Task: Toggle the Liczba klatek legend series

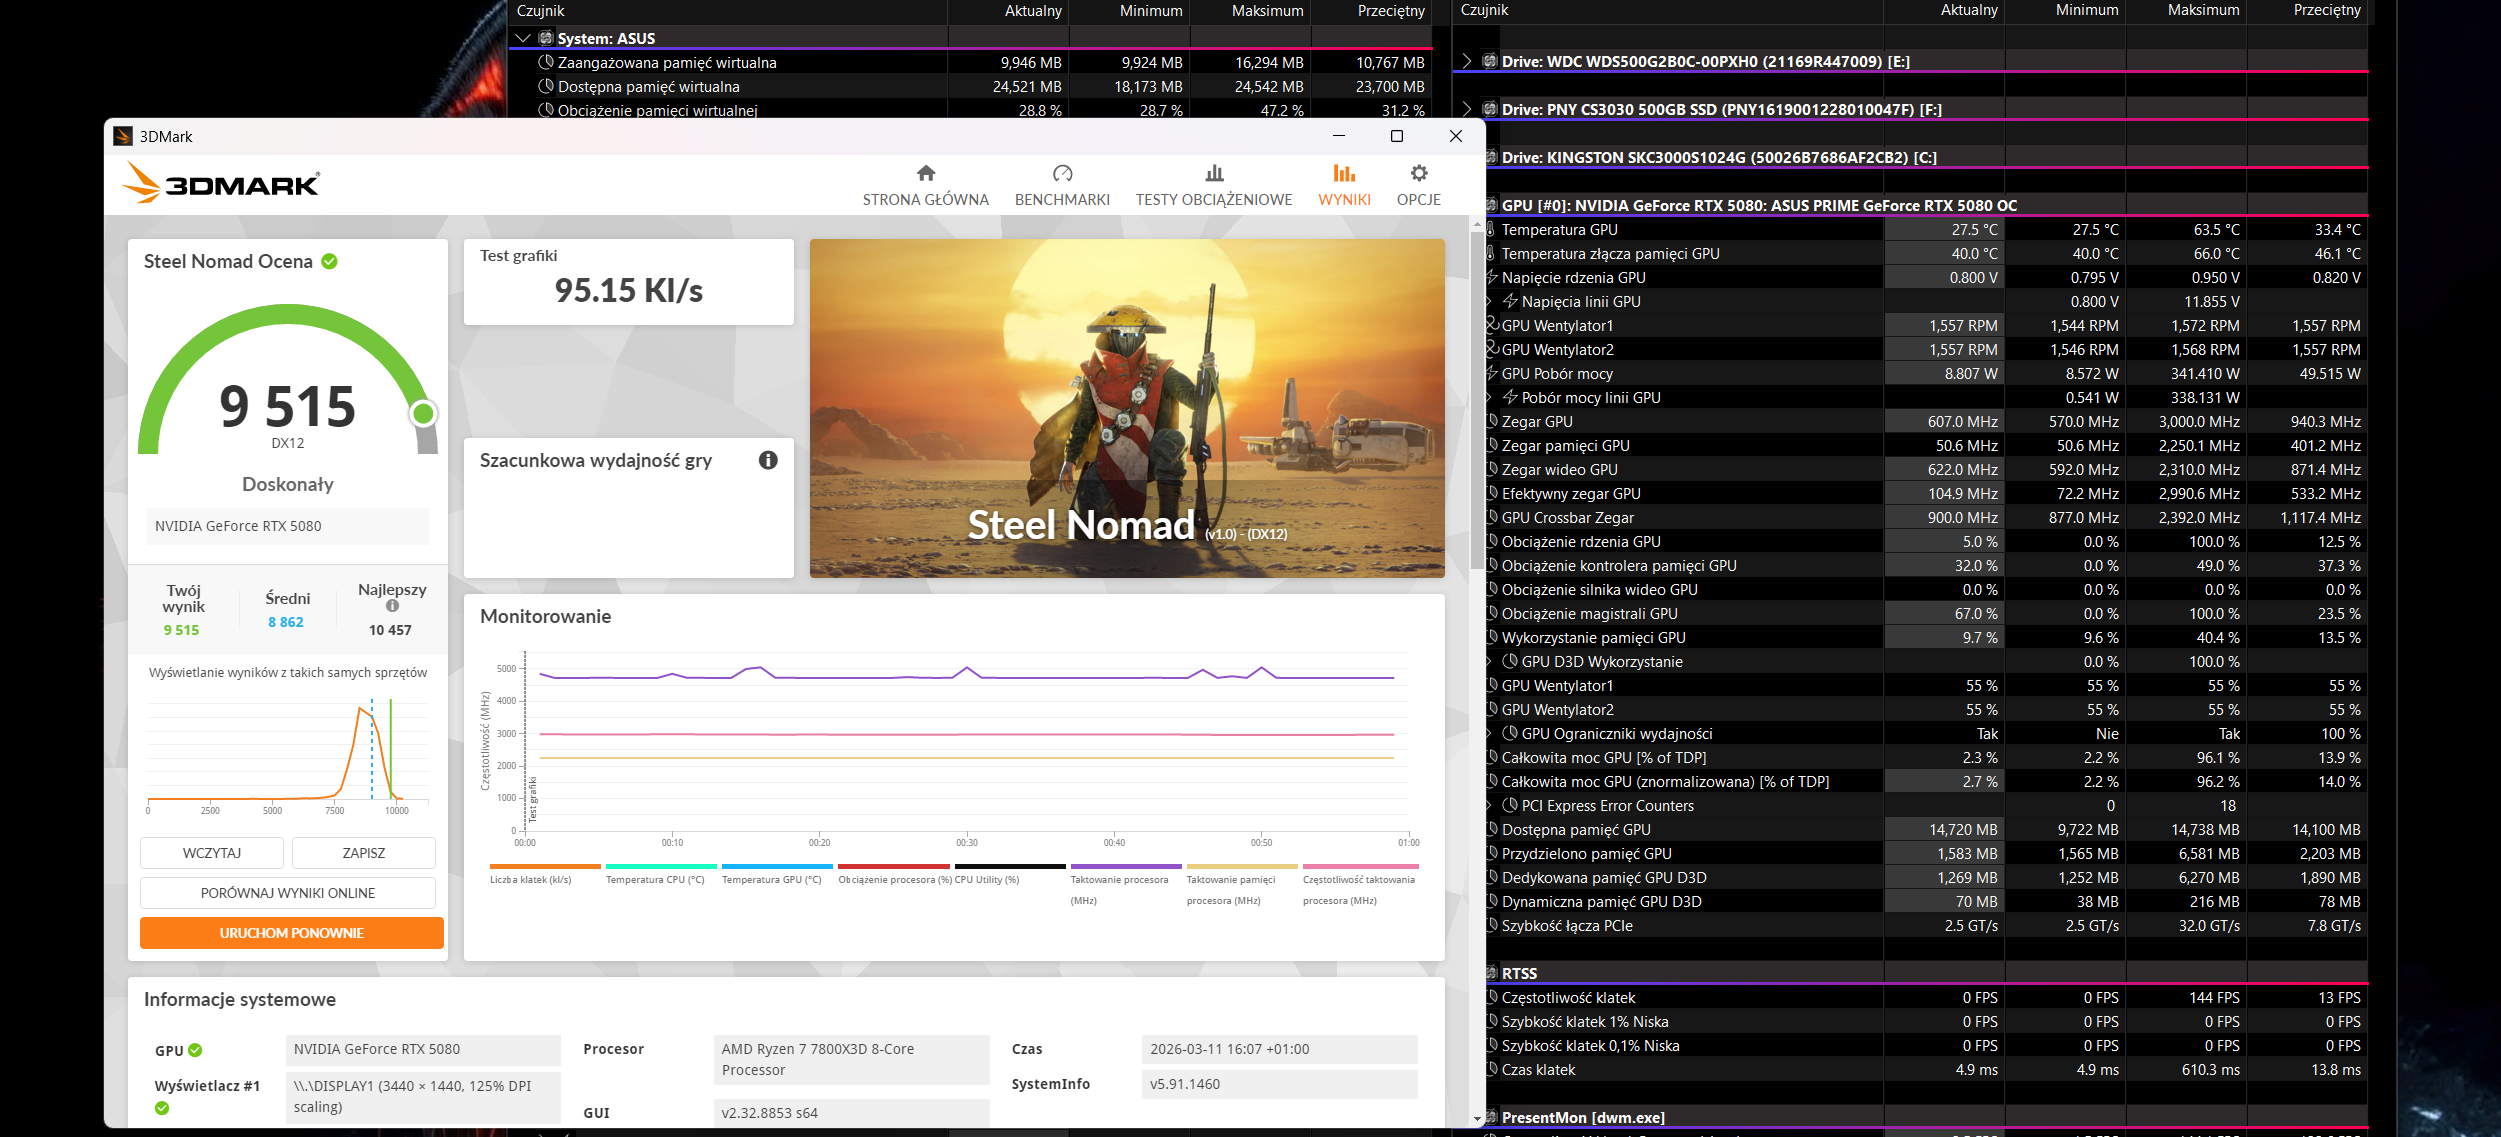Action: click(531, 880)
